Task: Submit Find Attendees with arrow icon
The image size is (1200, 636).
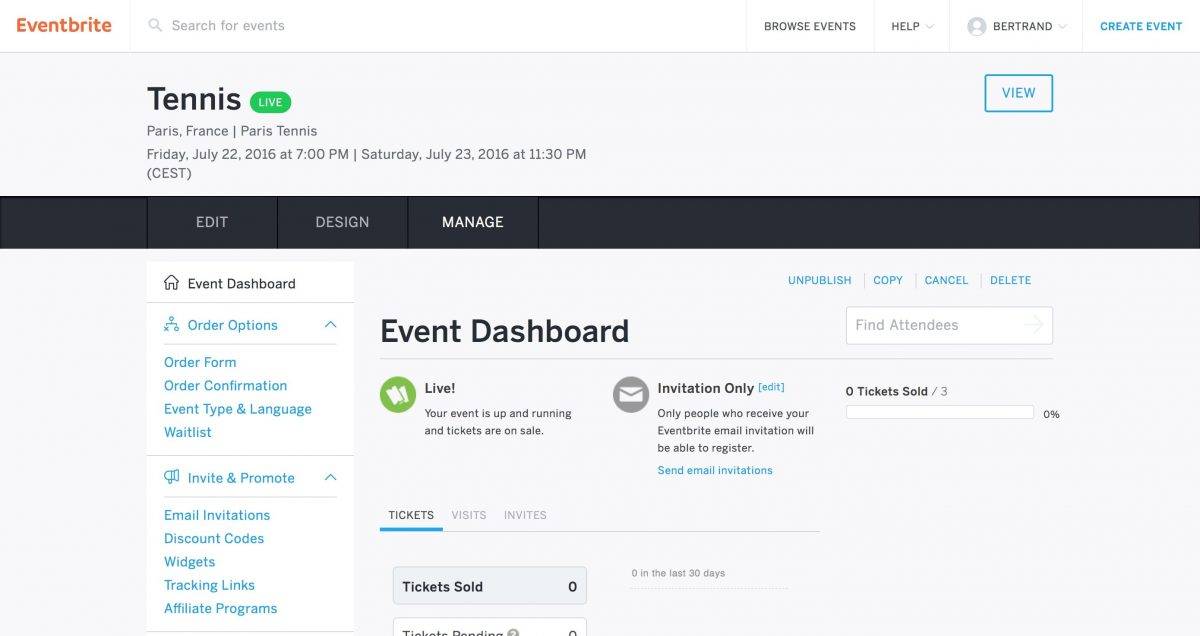Action: (x=1033, y=325)
